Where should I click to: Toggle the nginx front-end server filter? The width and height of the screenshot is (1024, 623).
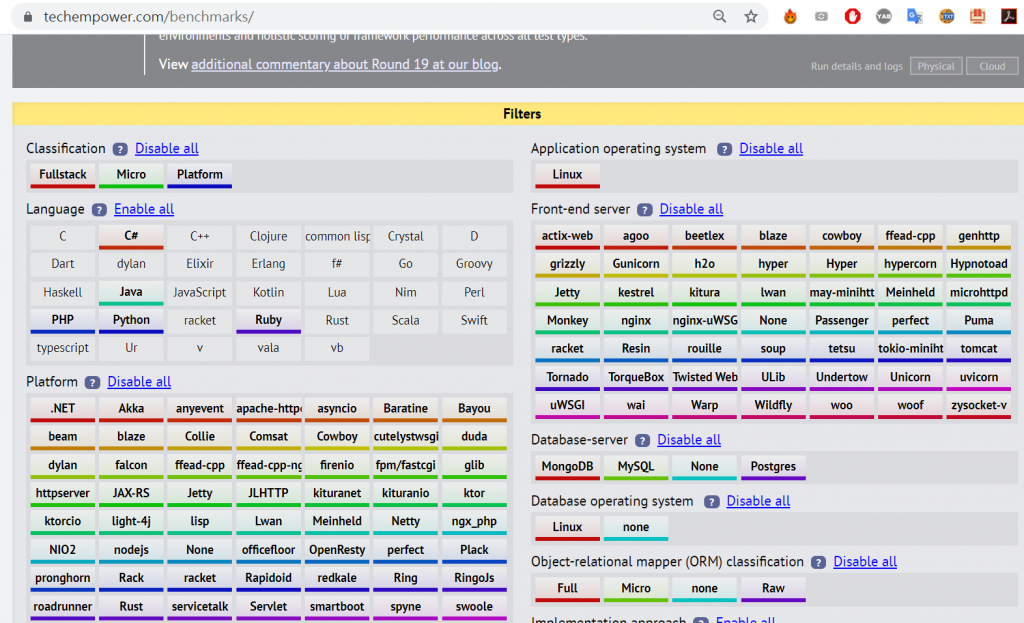636,321
